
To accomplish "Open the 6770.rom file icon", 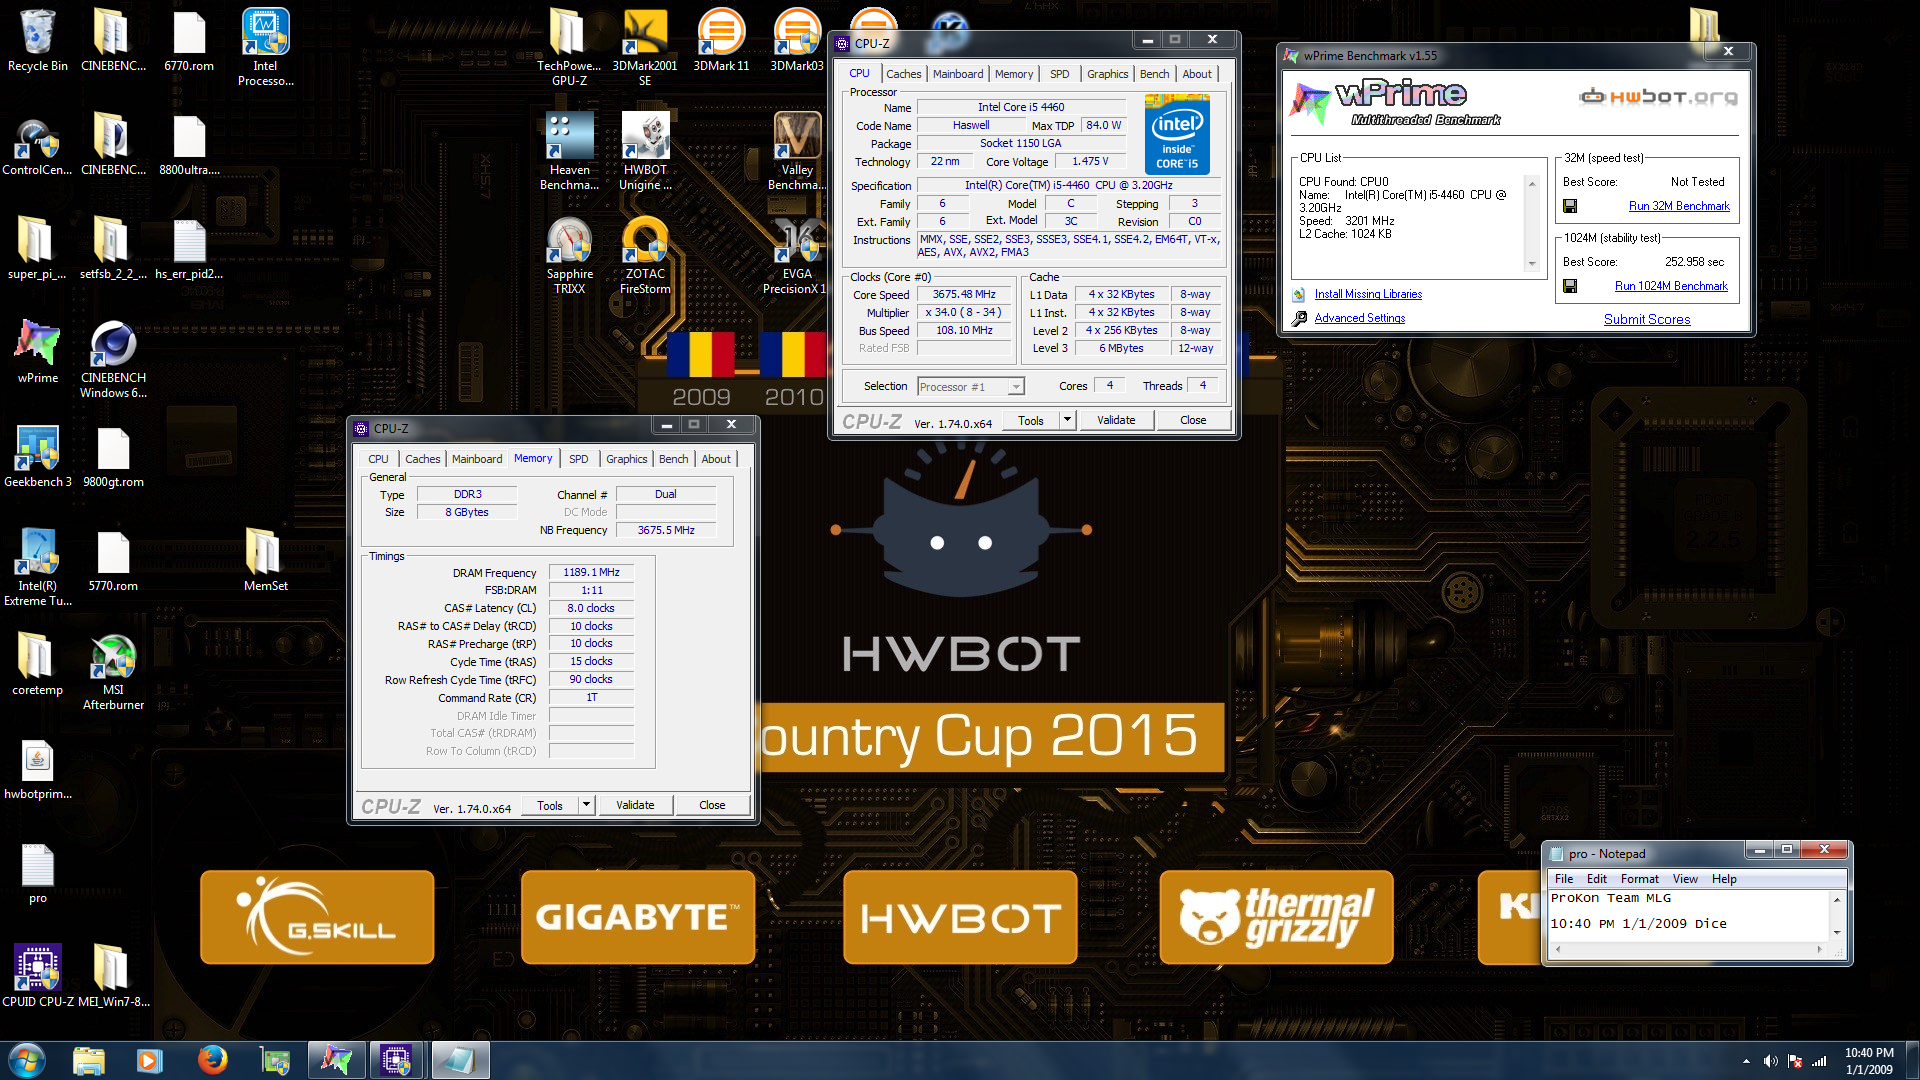I will [189, 42].
